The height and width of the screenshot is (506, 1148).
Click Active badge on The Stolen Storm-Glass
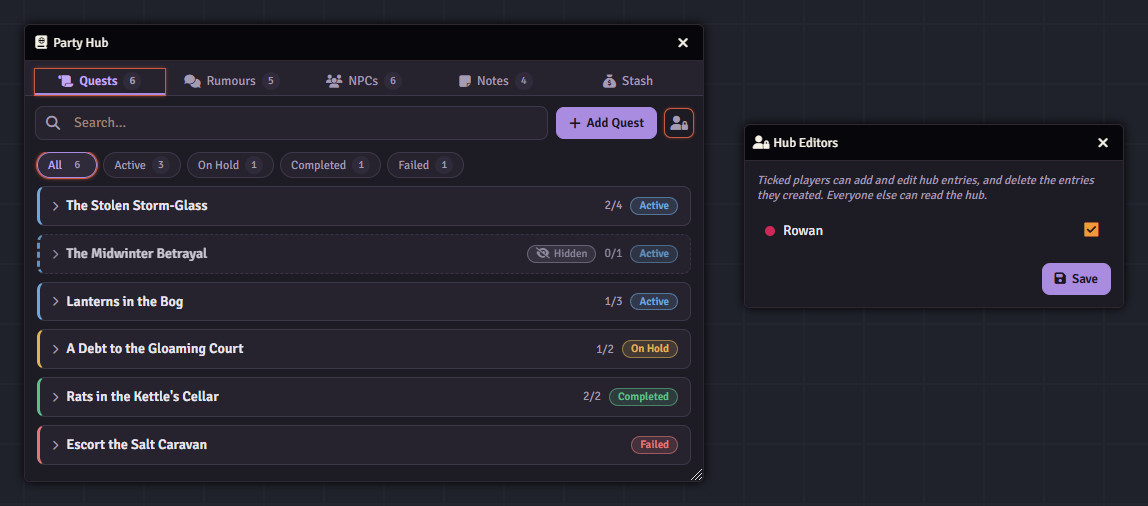tap(654, 206)
